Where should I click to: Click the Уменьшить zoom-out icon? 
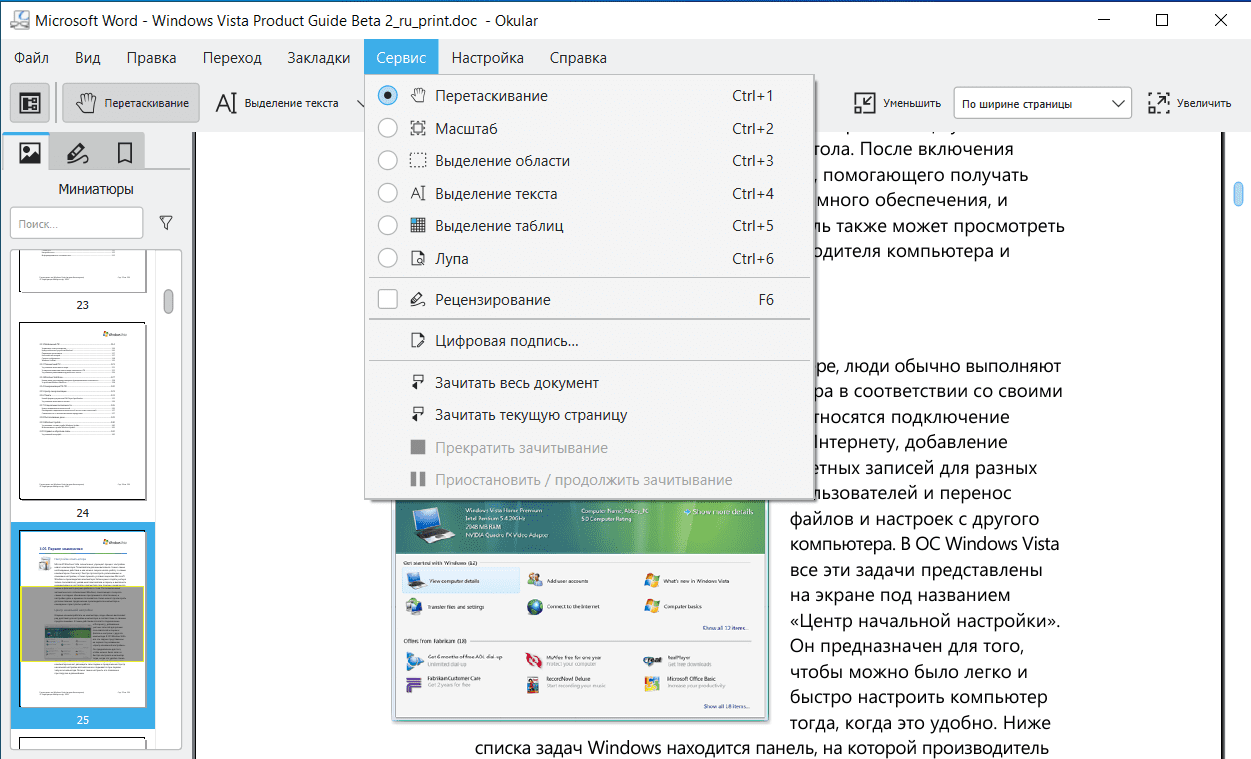coord(864,103)
